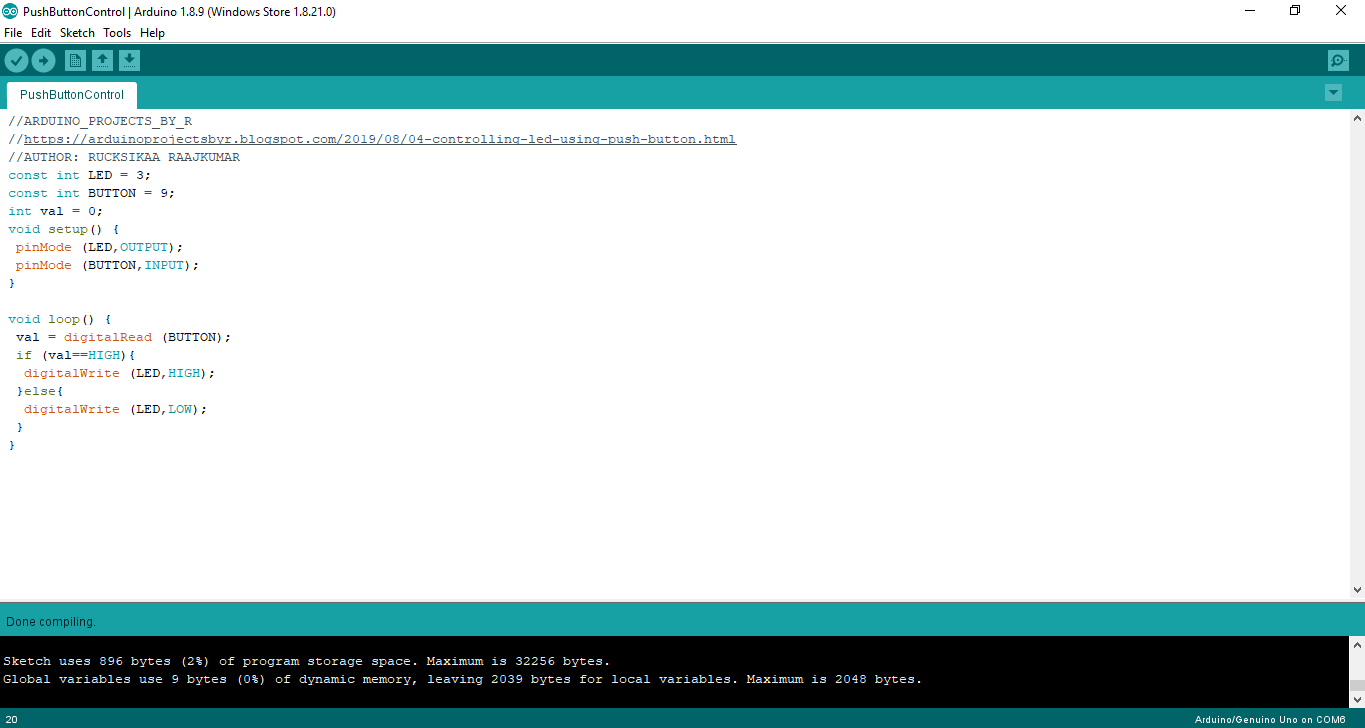Click the 'void loop() {' line
1365x728 pixels.
click(60, 319)
